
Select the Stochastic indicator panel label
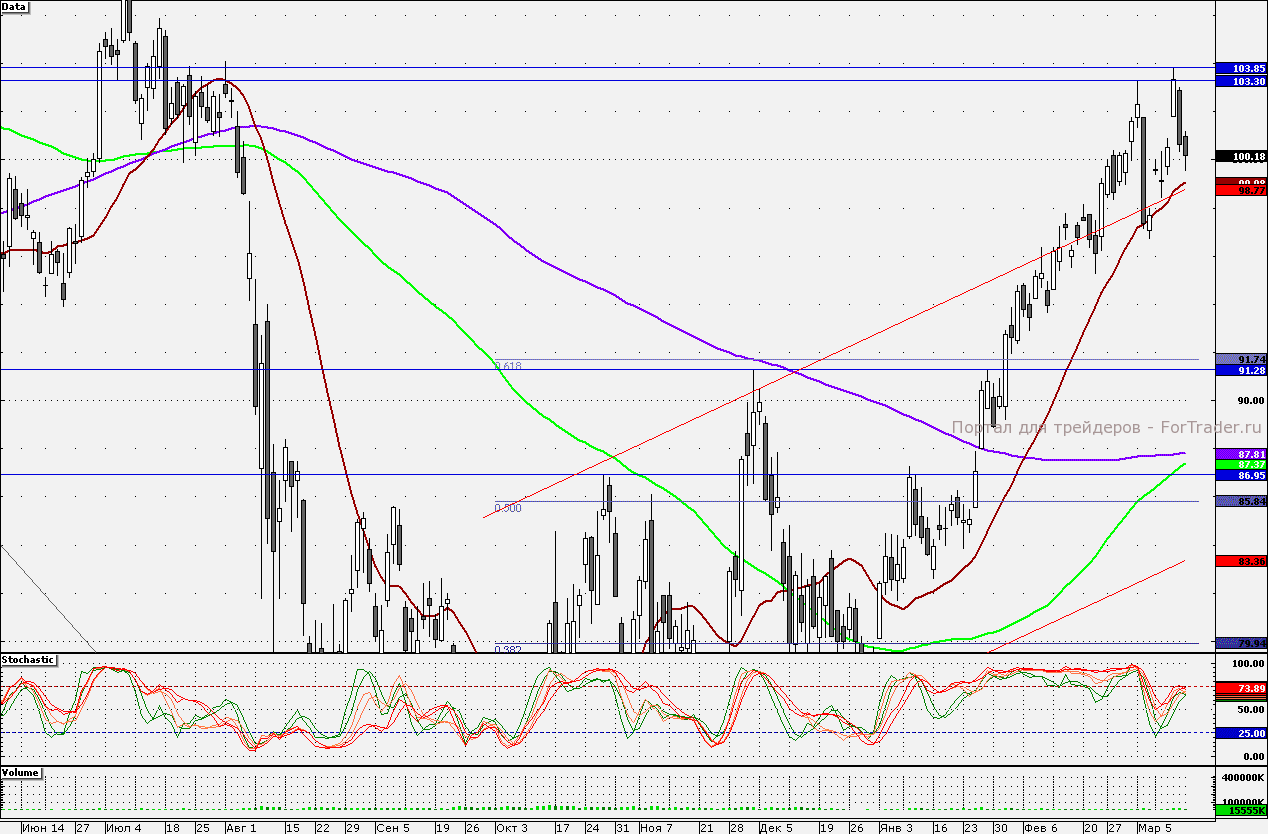[x=29, y=660]
